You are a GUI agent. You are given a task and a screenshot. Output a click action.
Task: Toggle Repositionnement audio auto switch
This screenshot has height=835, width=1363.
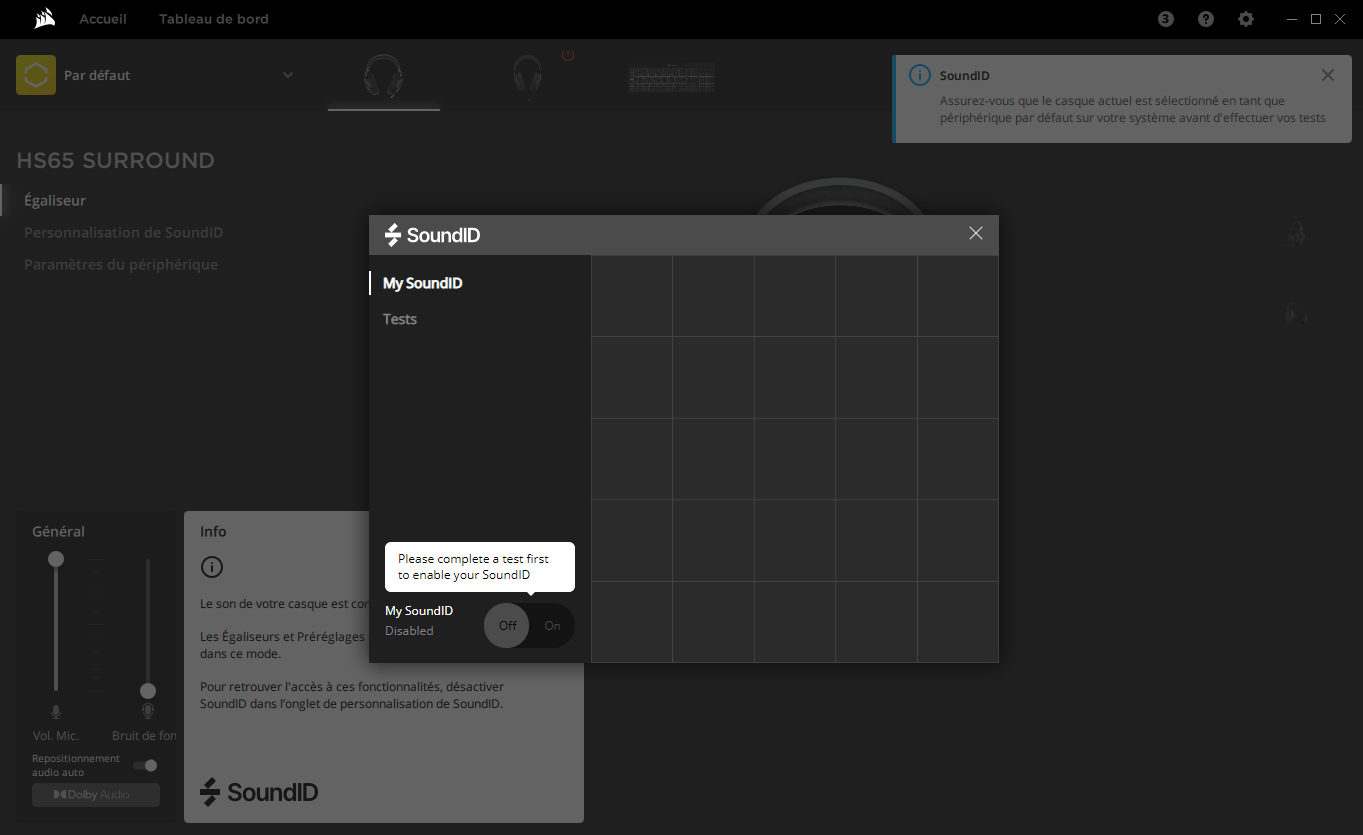[x=146, y=766]
